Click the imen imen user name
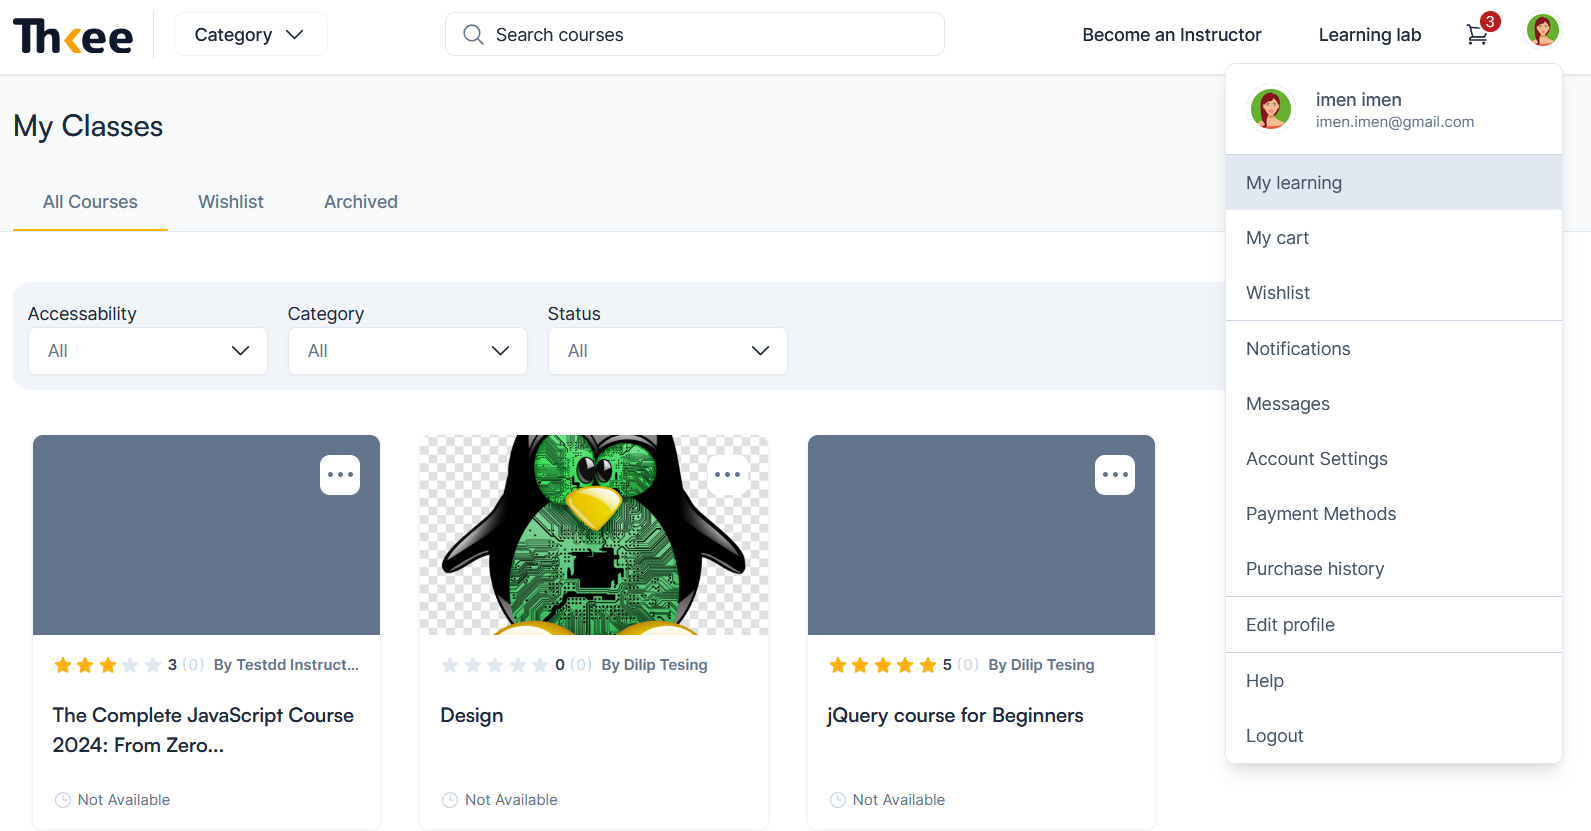This screenshot has width=1591, height=831. 1358,100
